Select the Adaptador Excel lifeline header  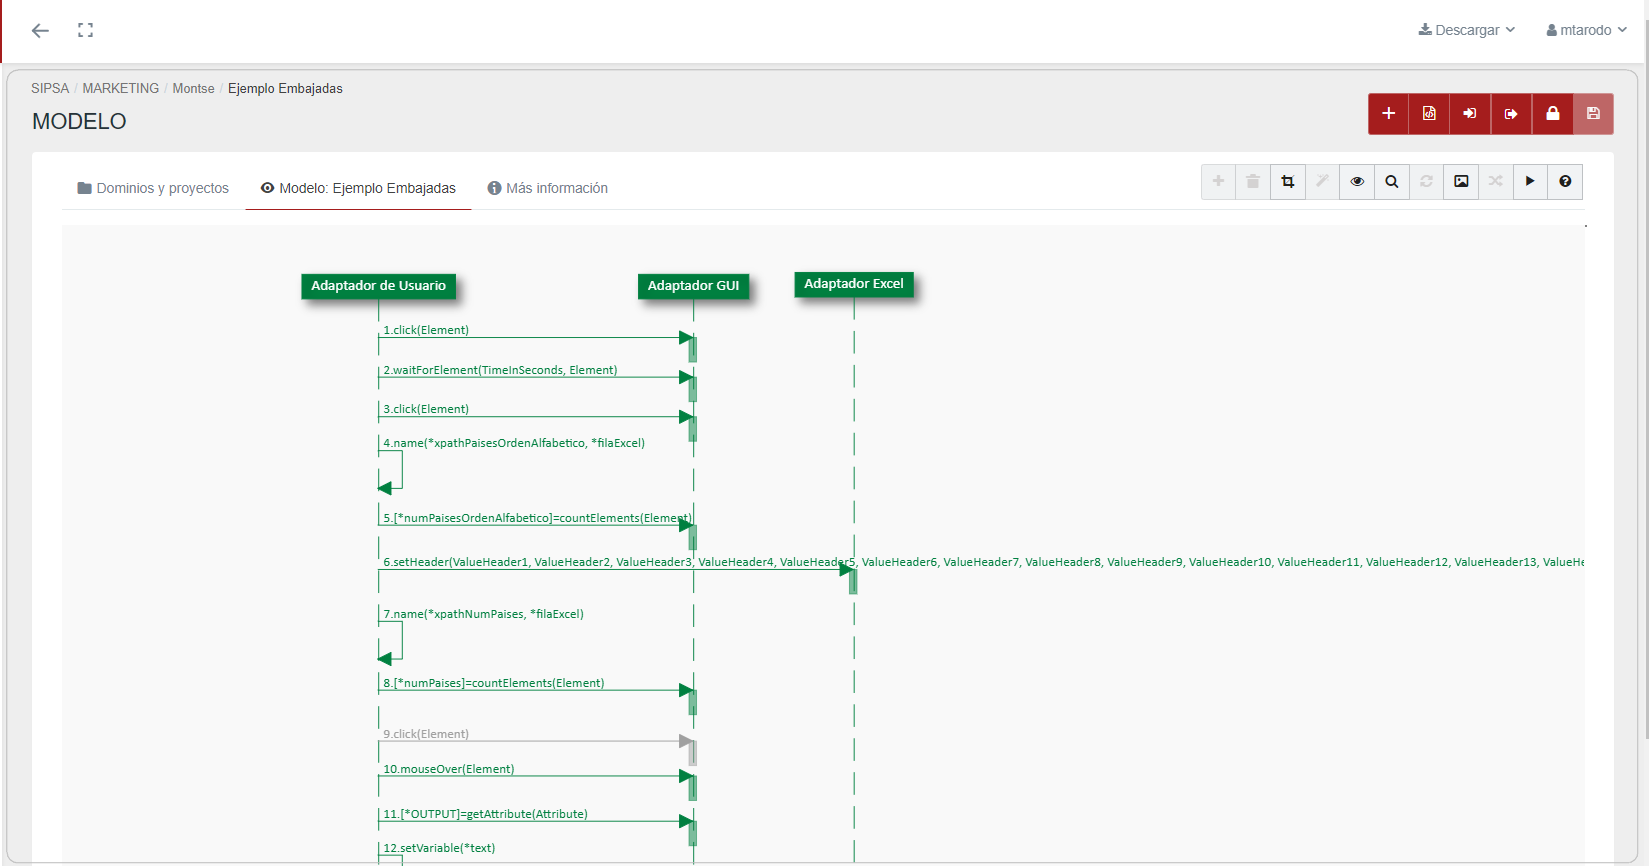point(853,284)
